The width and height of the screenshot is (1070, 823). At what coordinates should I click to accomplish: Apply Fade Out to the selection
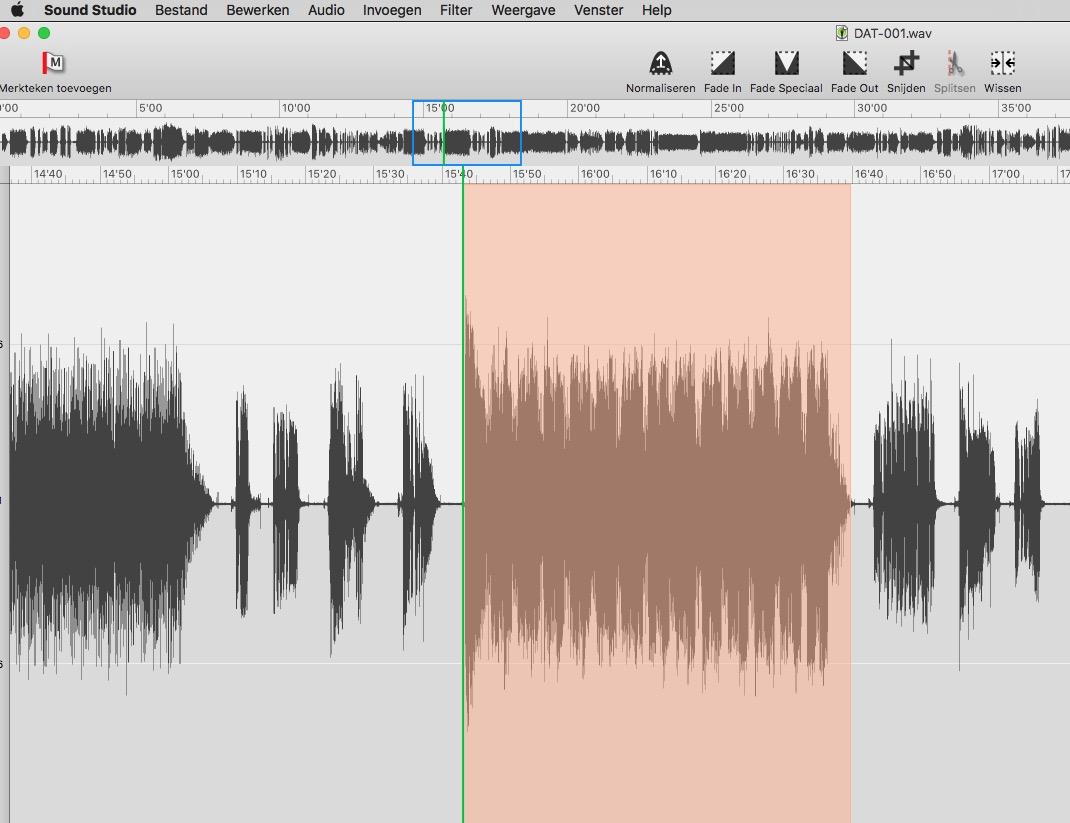point(854,64)
